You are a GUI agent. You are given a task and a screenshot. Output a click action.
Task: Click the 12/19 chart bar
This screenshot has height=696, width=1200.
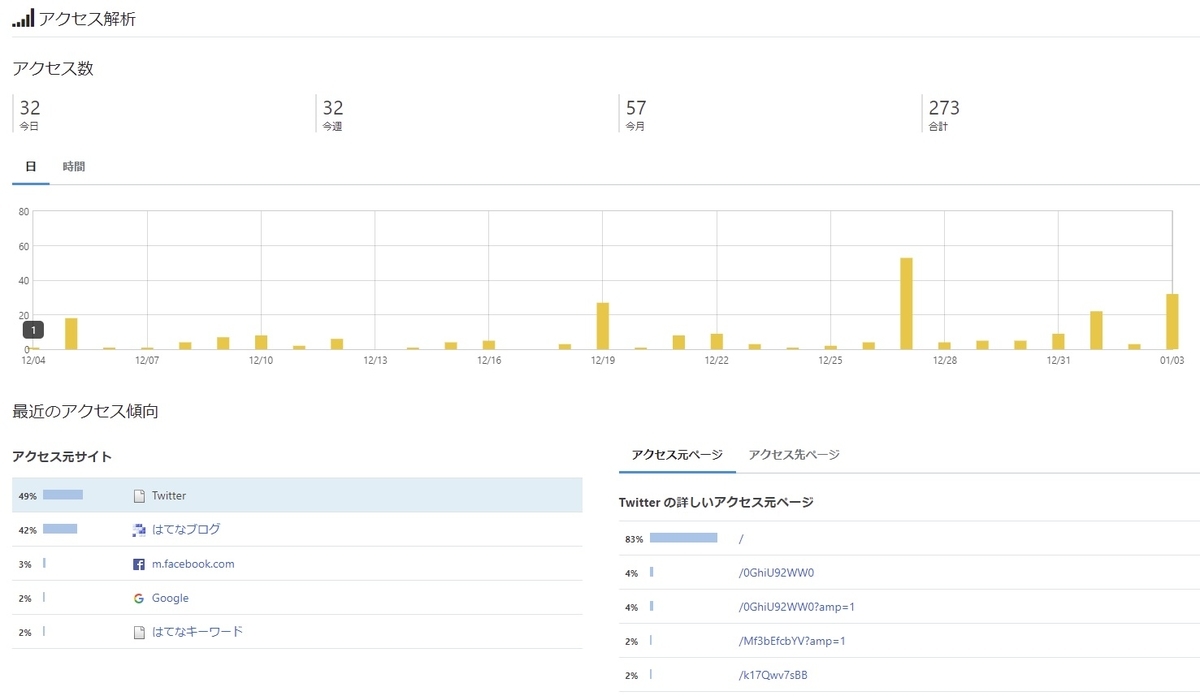pyautogui.click(x=603, y=326)
